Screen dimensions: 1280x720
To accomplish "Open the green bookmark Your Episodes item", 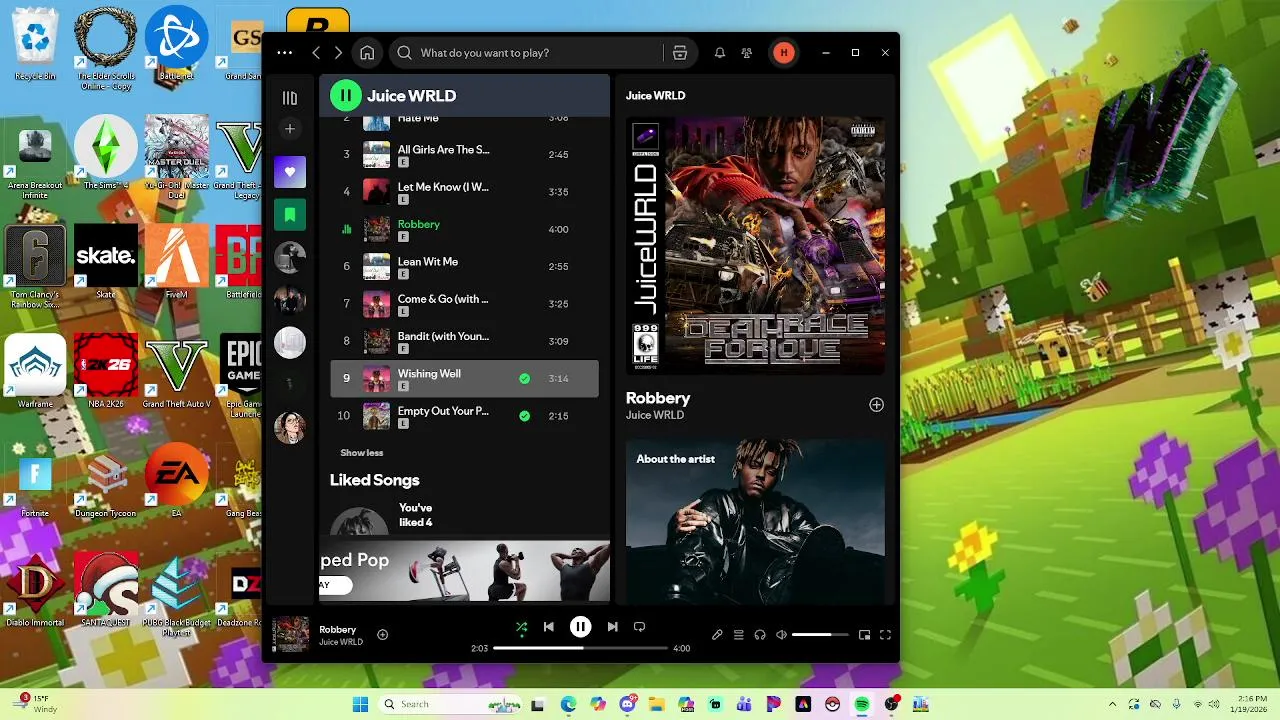I will pyautogui.click(x=290, y=214).
